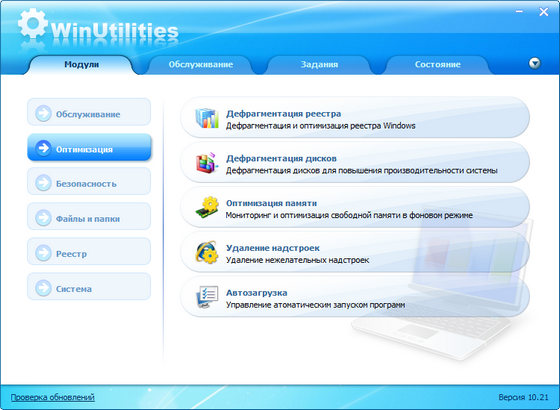Click description 'Дефрагментация и оптимизация реестра Windows'
Screen dimensions: 560x410
click(321, 126)
